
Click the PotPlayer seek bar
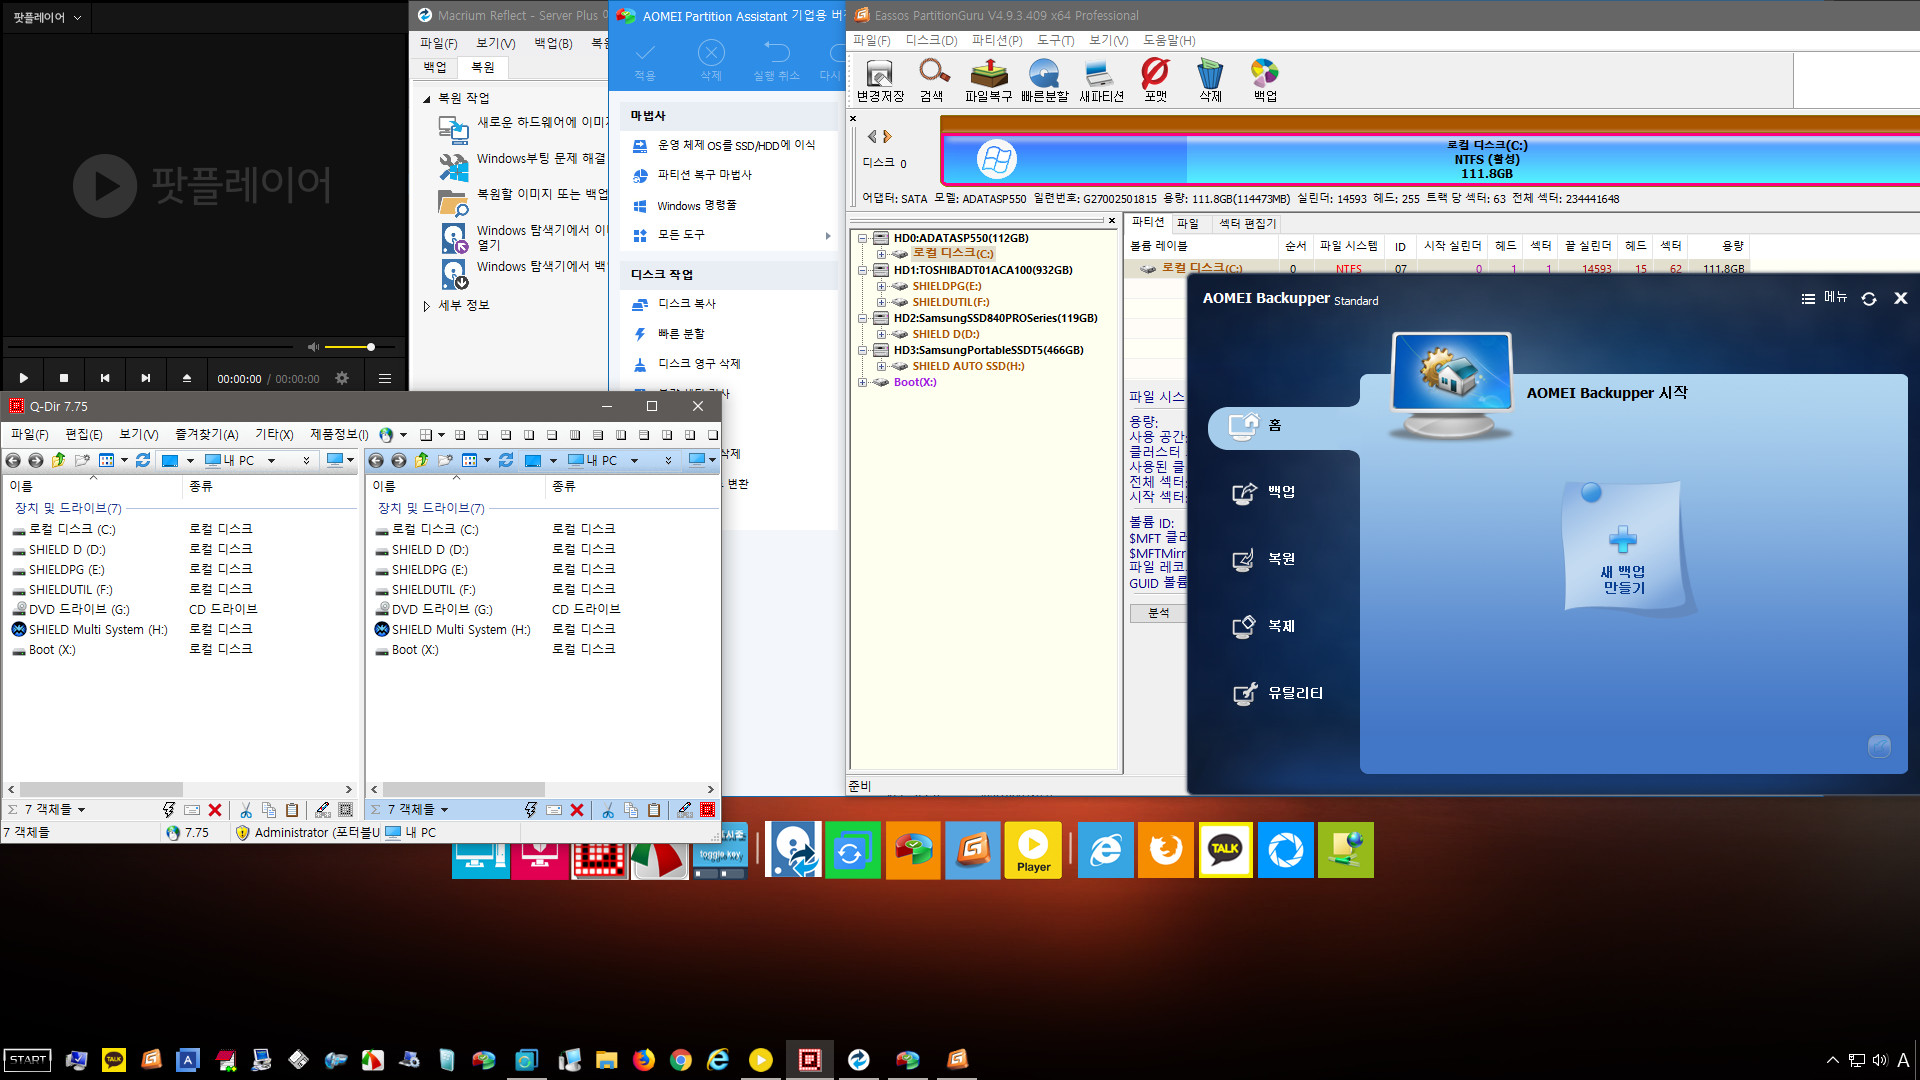(x=150, y=347)
